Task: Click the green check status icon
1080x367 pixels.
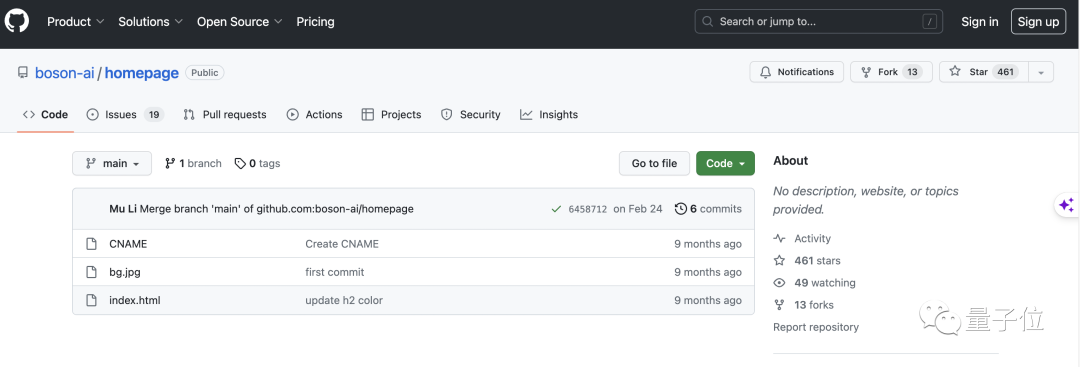Action: (557, 209)
